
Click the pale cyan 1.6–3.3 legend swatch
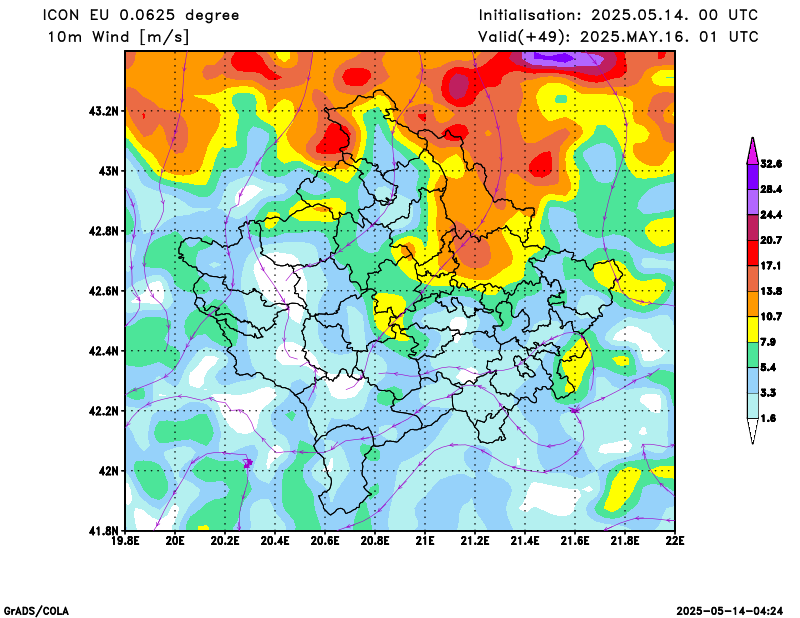(x=753, y=406)
